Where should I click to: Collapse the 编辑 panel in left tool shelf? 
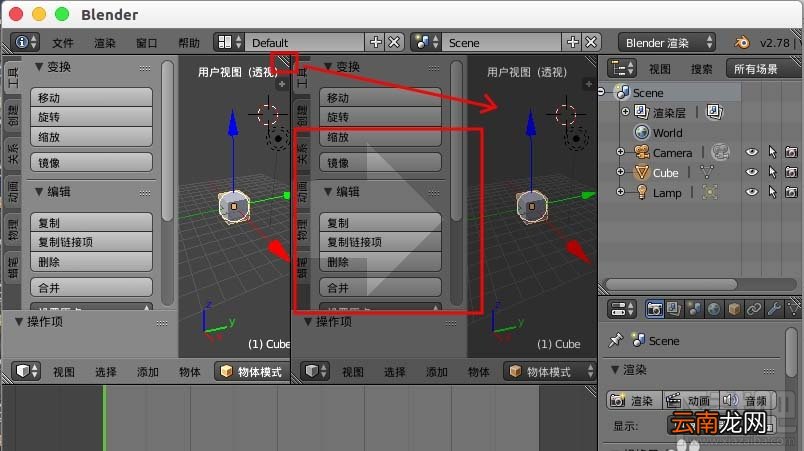click(x=38, y=192)
